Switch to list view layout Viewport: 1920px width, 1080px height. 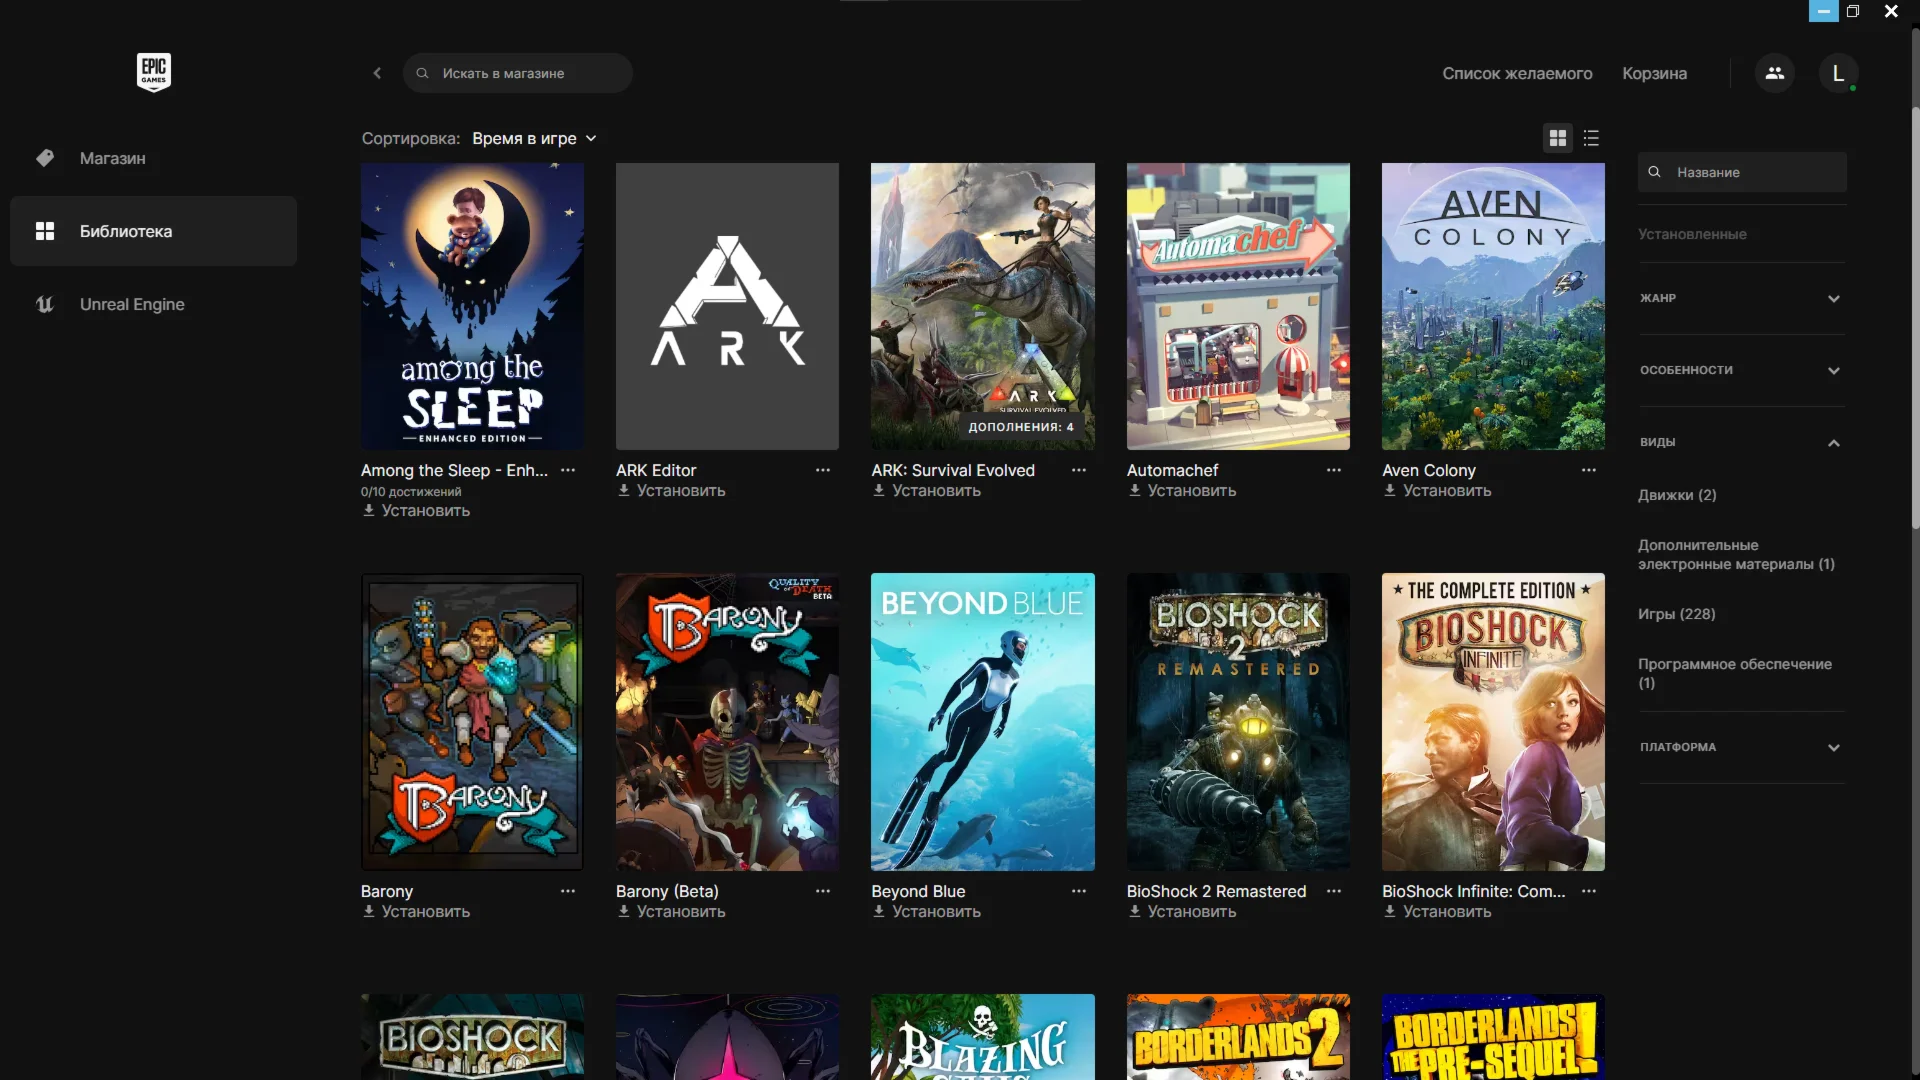pos(1591,138)
